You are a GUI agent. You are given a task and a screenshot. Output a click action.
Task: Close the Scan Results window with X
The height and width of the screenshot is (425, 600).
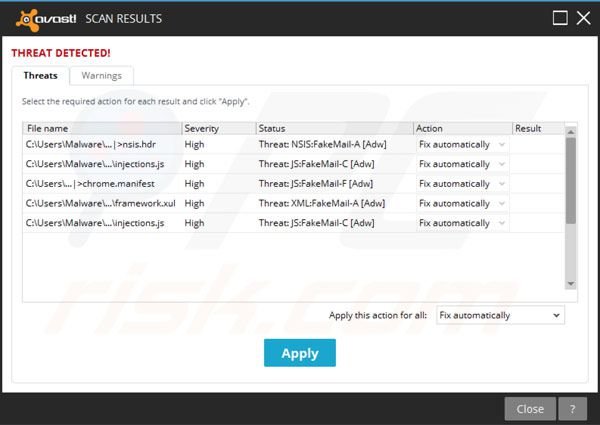coord(584,18)
